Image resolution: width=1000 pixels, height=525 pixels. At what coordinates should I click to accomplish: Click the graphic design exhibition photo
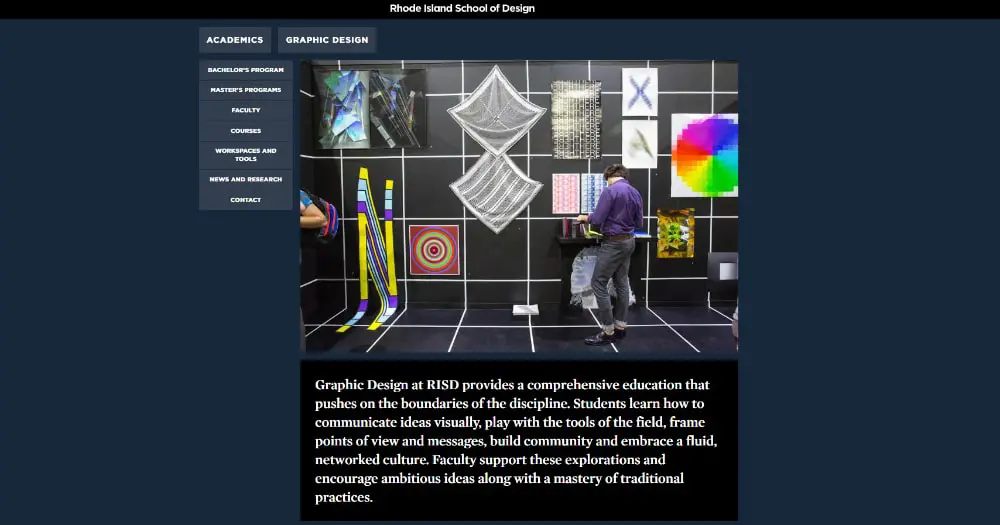pyautogui.click(x=519, y=206)
